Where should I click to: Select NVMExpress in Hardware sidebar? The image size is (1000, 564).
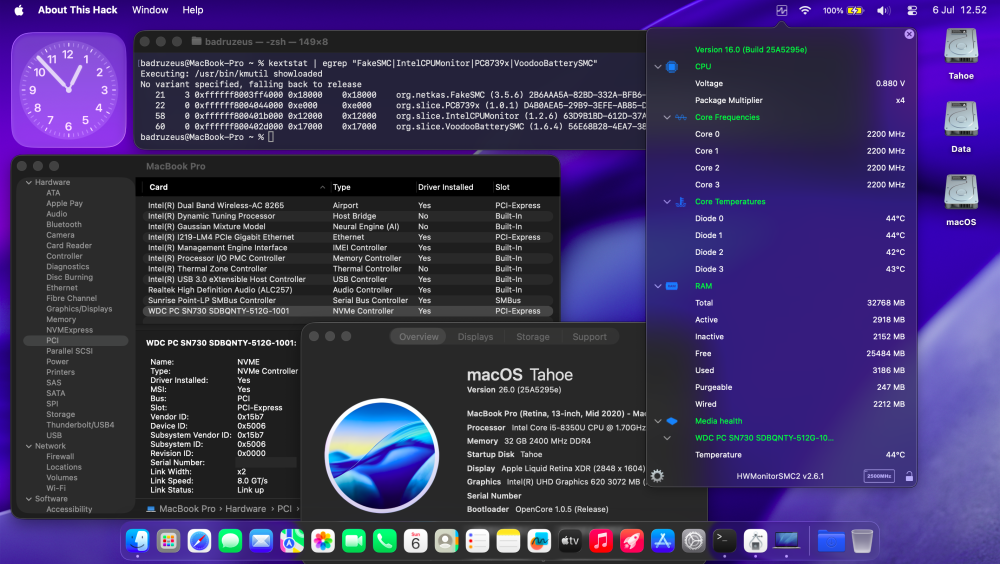click(70, 330)
